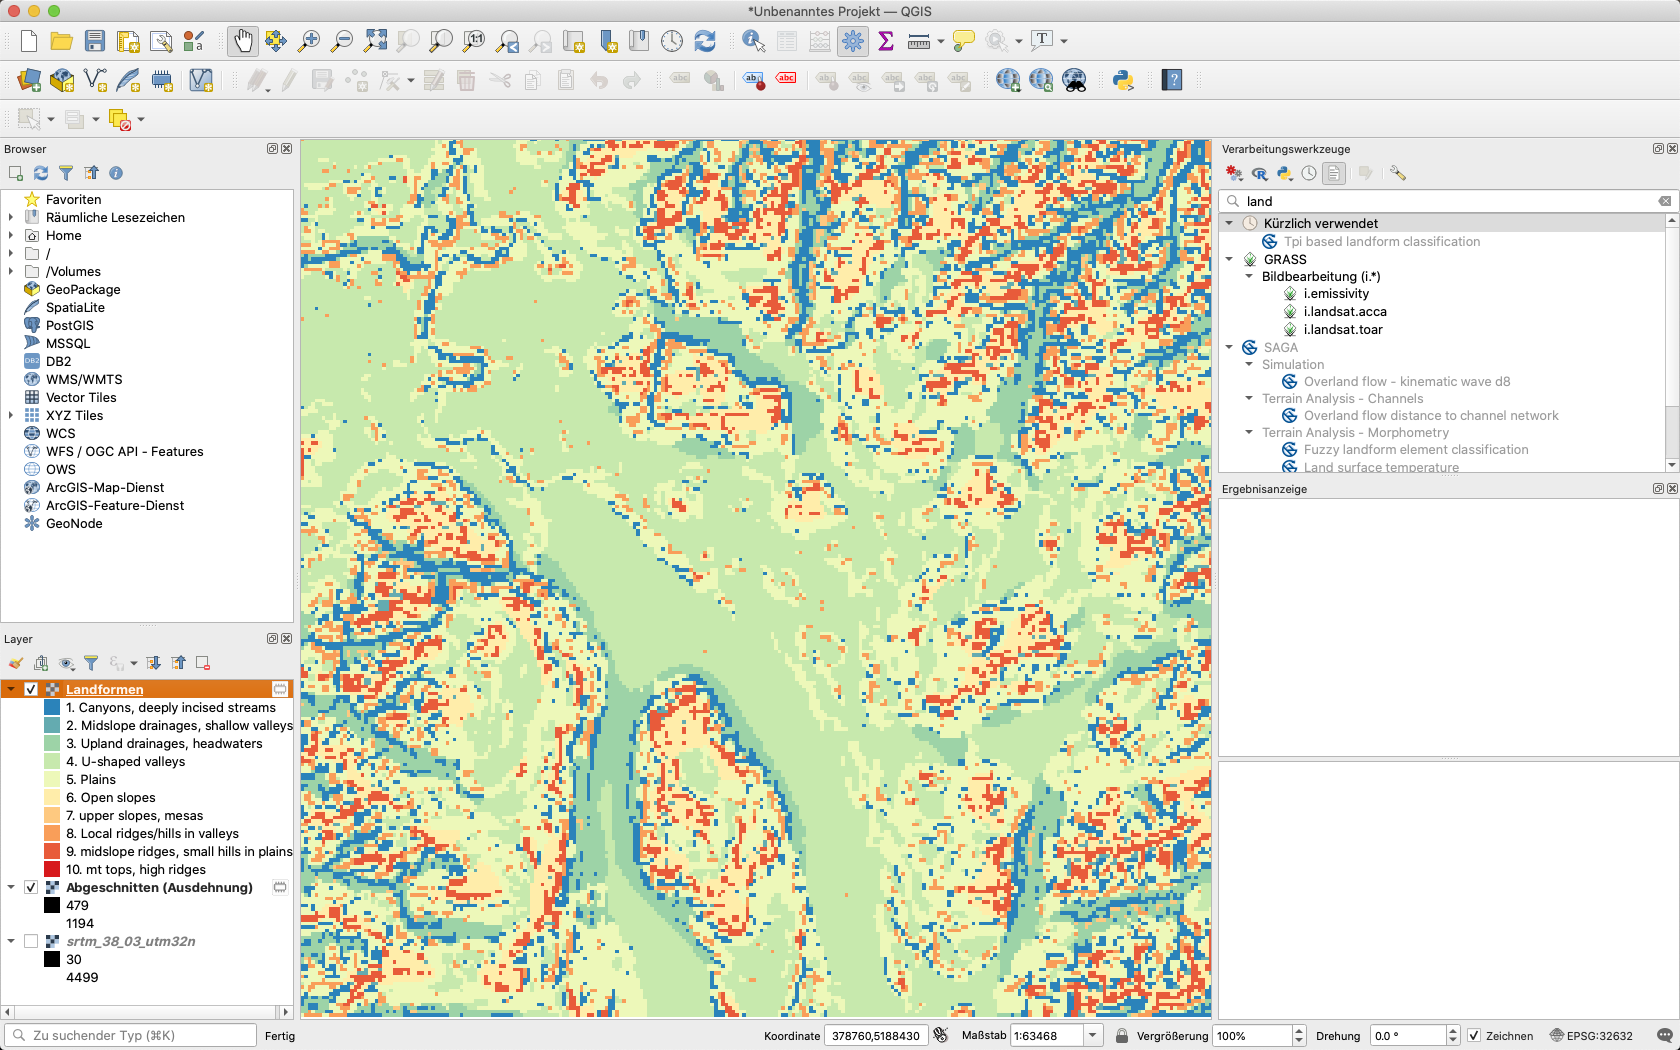Uncheck the Zeichnen render checkbox
Viewport: 1680px width, 1050px height.
click(1473, 1036)
